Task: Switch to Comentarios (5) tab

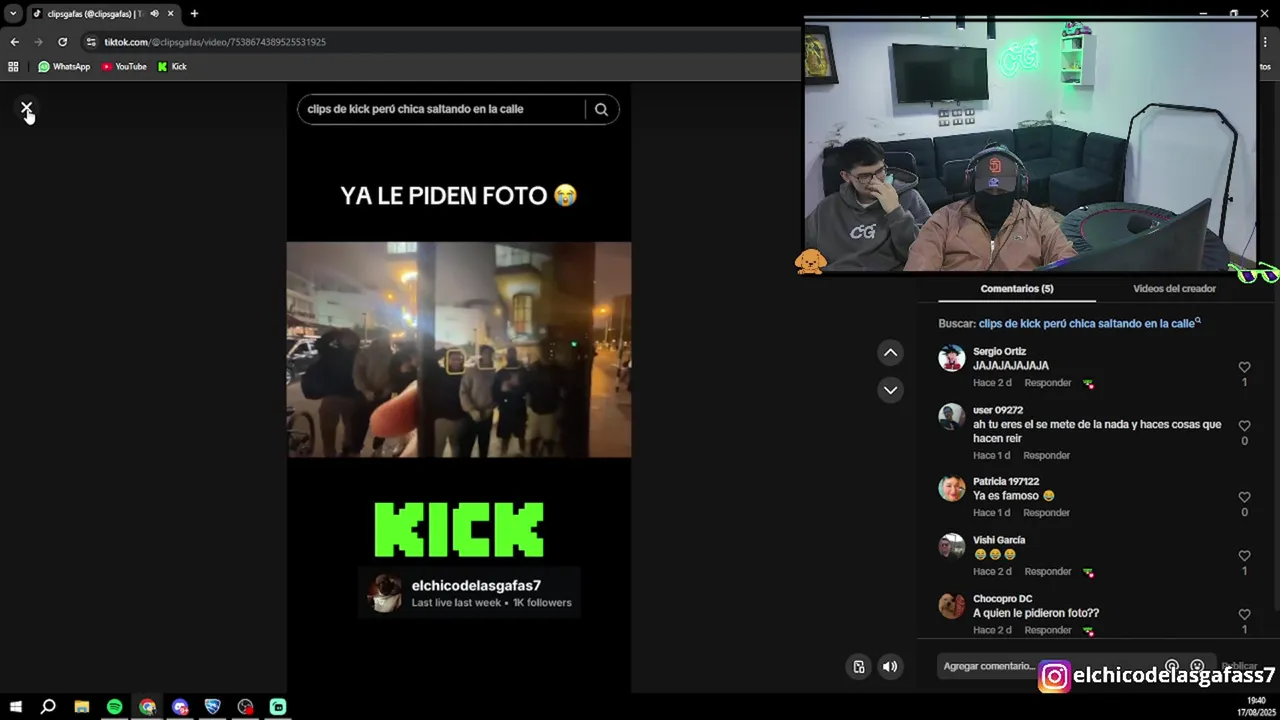Action: (1016, 289)
